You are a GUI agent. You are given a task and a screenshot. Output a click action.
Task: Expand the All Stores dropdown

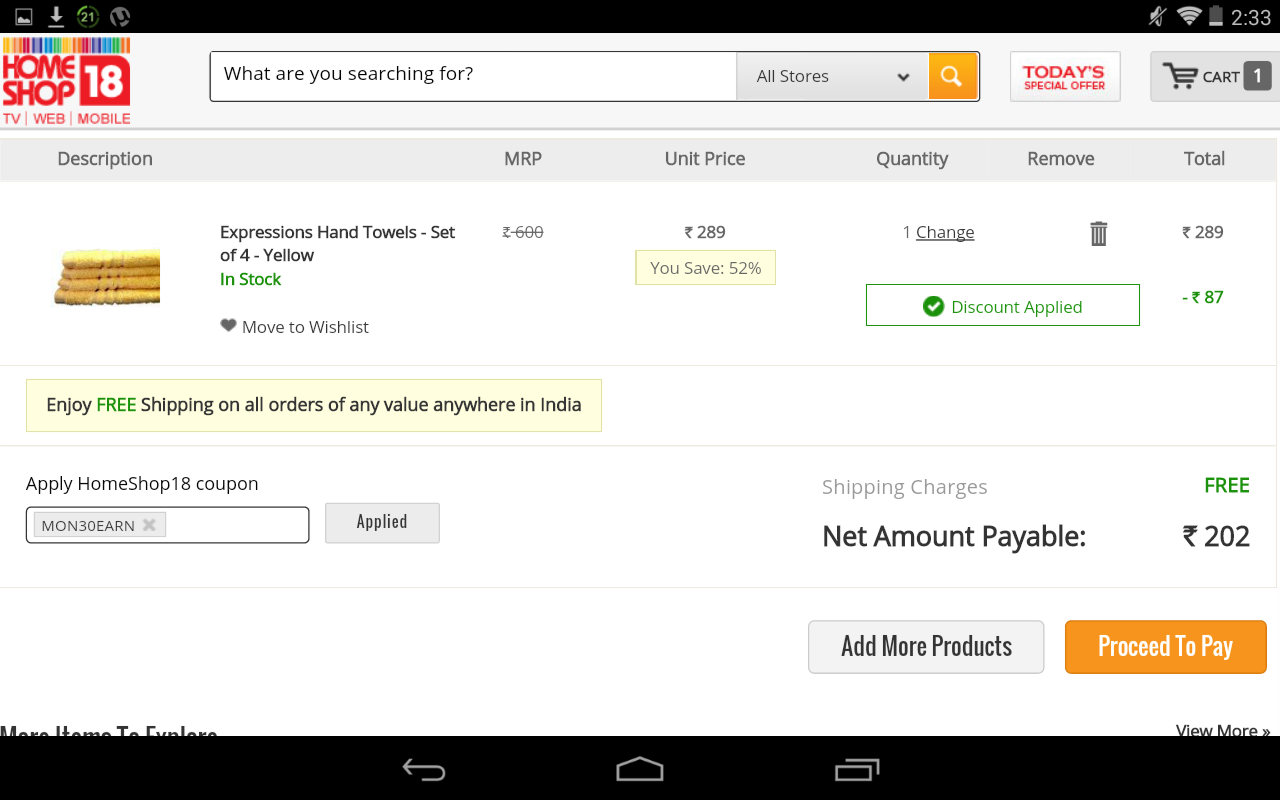832,76
